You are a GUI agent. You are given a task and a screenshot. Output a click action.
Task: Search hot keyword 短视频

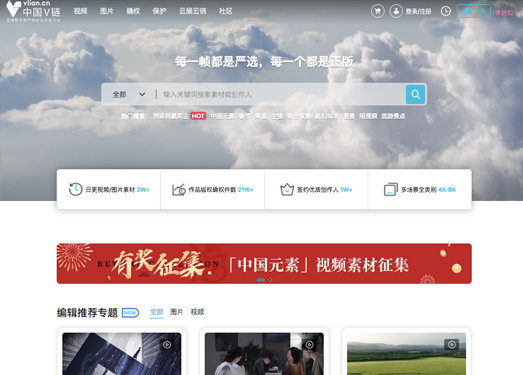point(368,116)
